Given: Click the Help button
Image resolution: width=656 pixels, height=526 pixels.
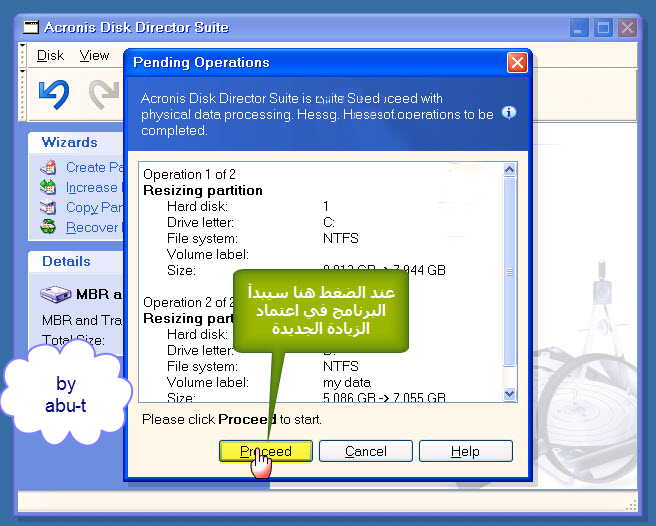Looking at the screenshot, I should point(466,451).
